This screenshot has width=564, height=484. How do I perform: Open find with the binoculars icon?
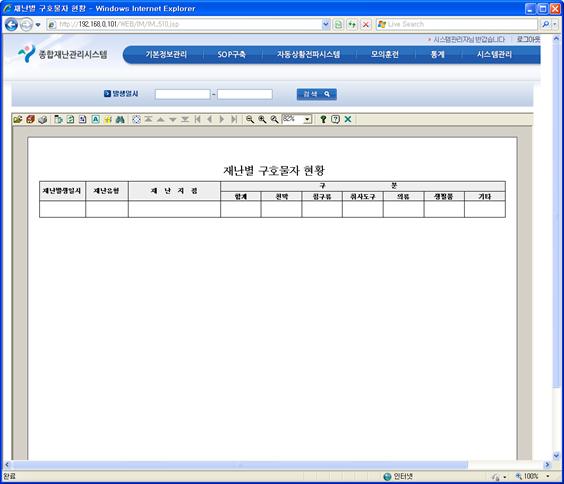[x=120, y=119]
